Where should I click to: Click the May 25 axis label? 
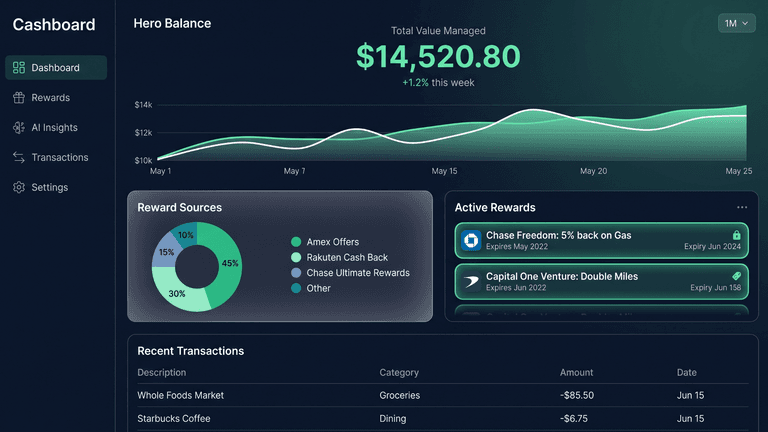[x=739, y=171]
